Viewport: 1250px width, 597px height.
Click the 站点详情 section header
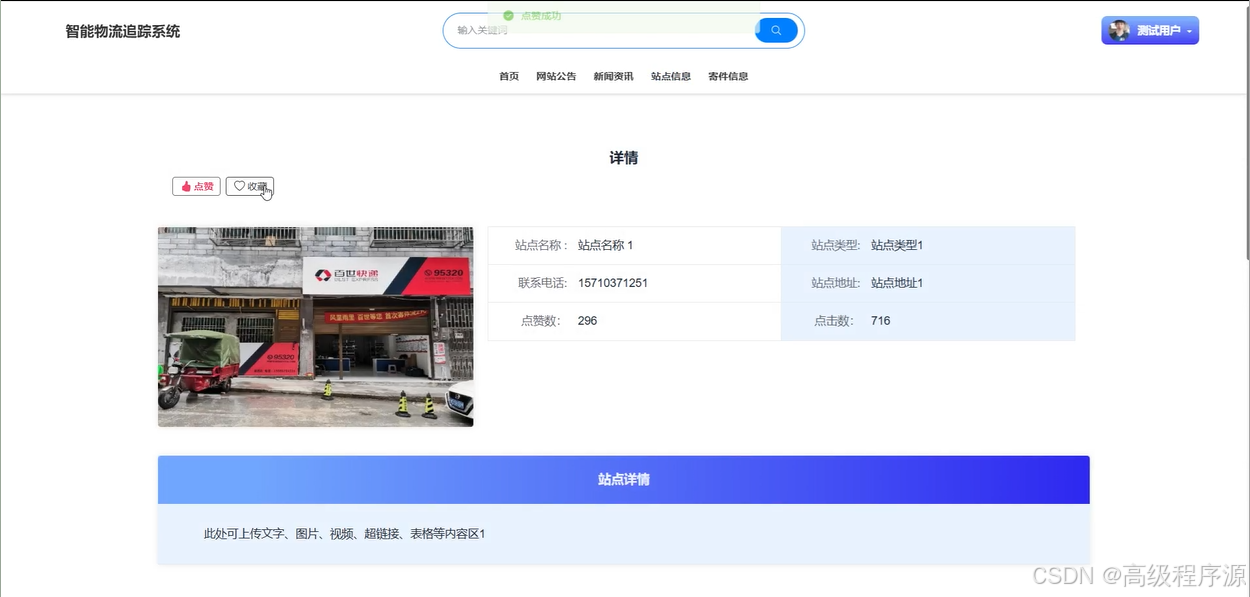[624, 480]
